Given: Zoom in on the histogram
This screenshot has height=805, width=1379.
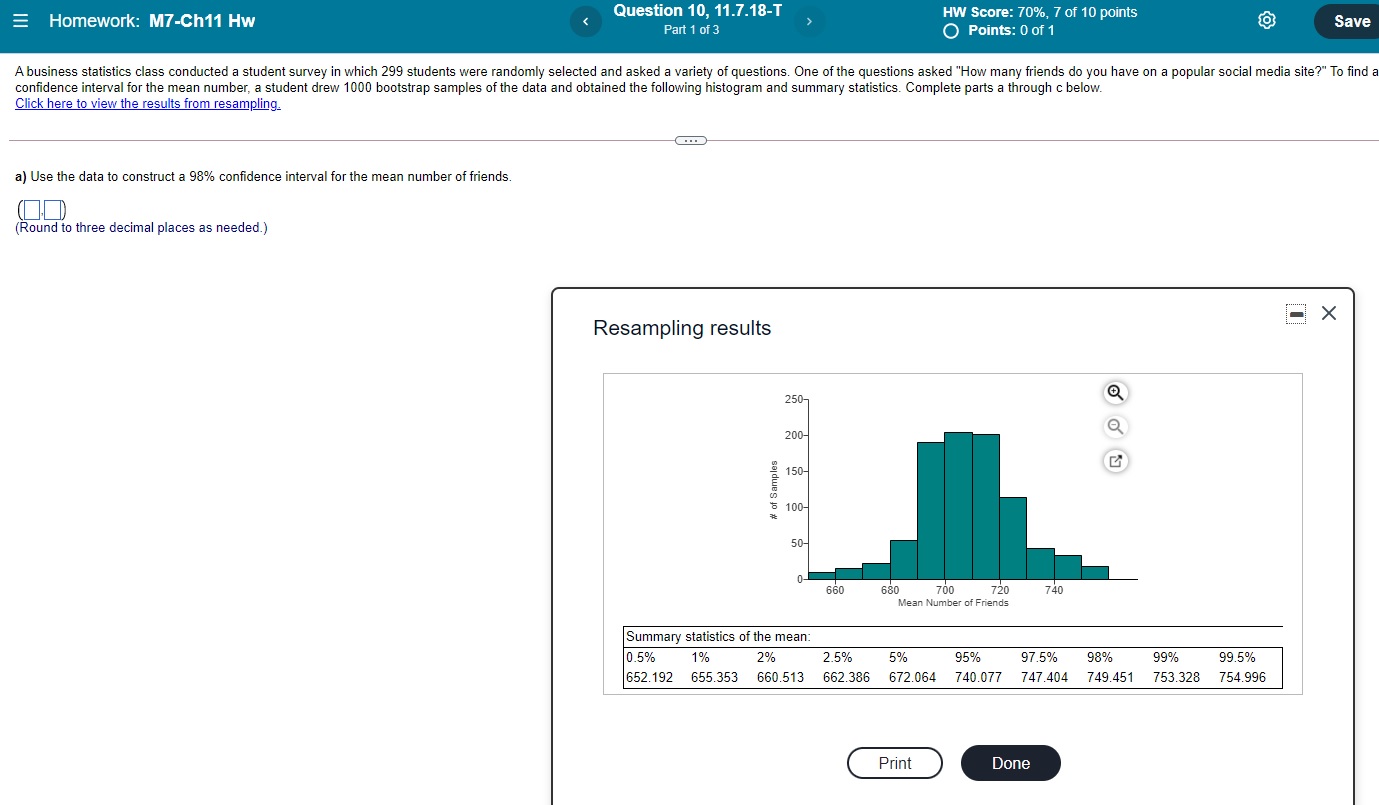Looking at the screenshot, I should (1116, 393).
